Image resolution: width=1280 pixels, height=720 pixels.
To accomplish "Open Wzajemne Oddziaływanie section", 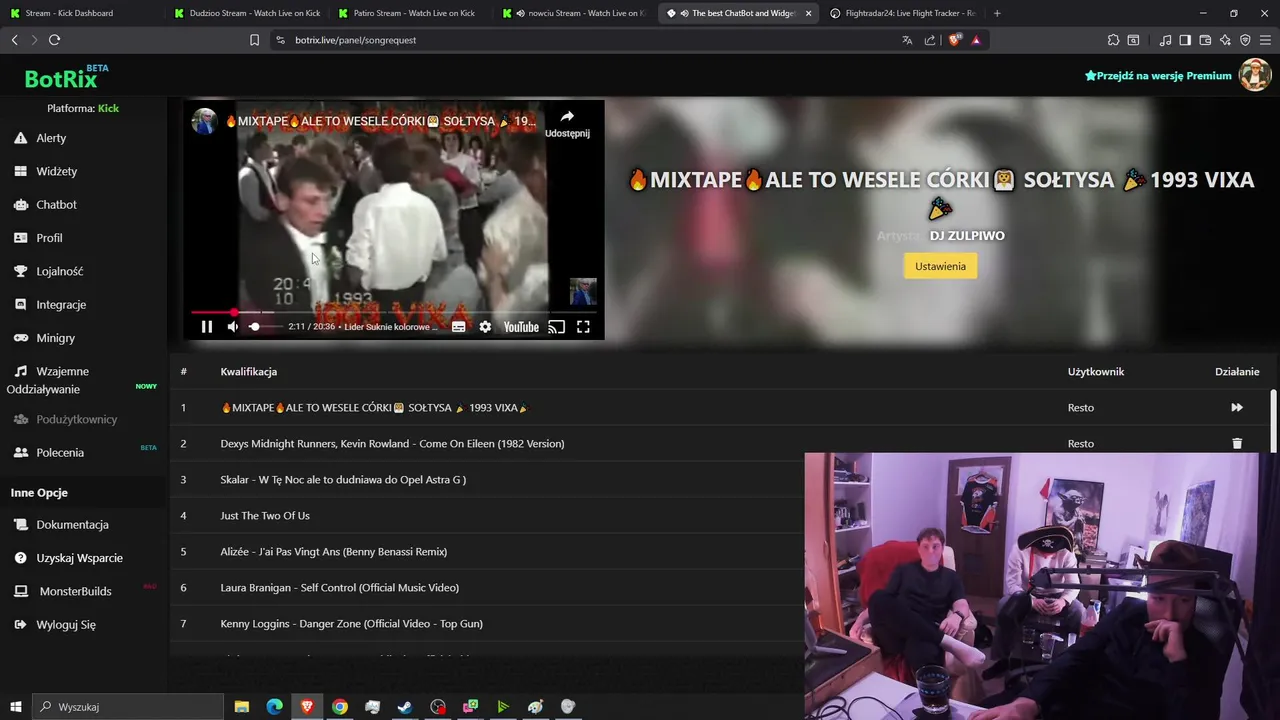I will tap(50, 380).
